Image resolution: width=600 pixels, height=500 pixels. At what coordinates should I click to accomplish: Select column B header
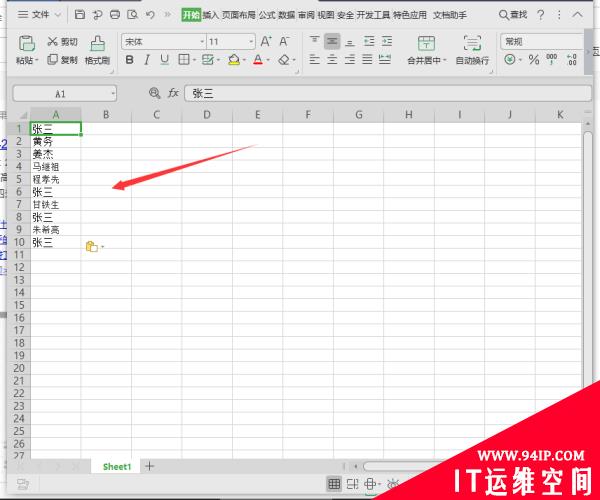(x=106, y=115)
